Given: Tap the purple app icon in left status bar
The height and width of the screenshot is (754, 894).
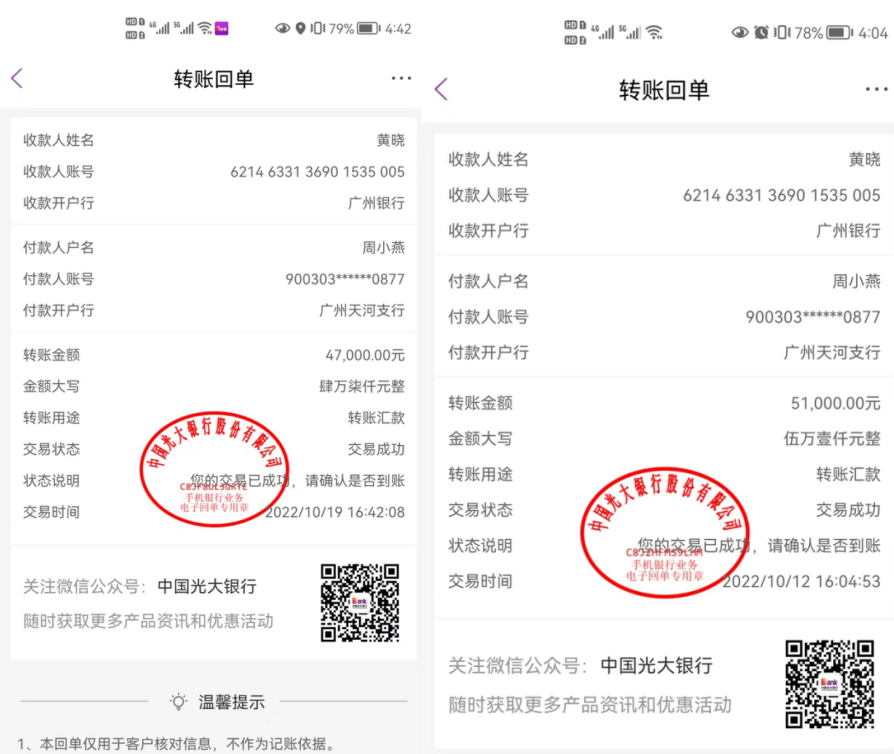Looking at the screenshot, I should pyautogui.click(x=222, y=29).
